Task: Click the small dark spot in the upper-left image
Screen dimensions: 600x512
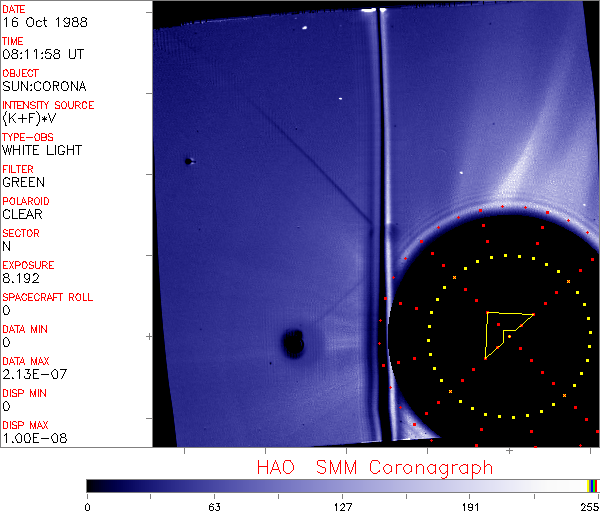Action: pyautogui.click(x=188, y=161)
